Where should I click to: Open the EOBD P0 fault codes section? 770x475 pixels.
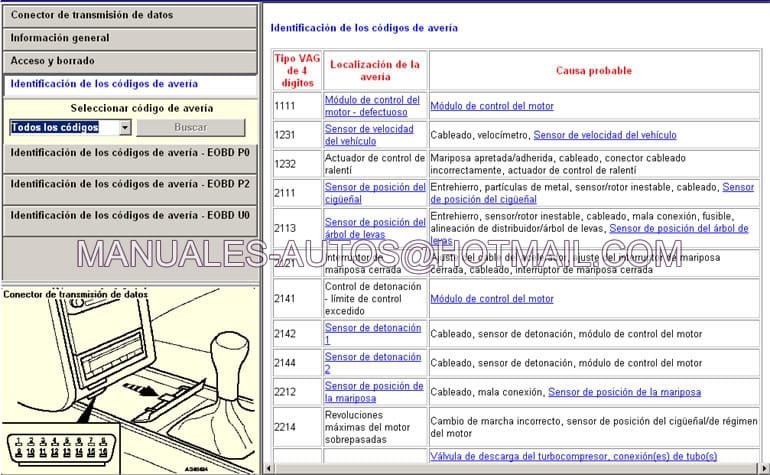click(x=130, y=158)
